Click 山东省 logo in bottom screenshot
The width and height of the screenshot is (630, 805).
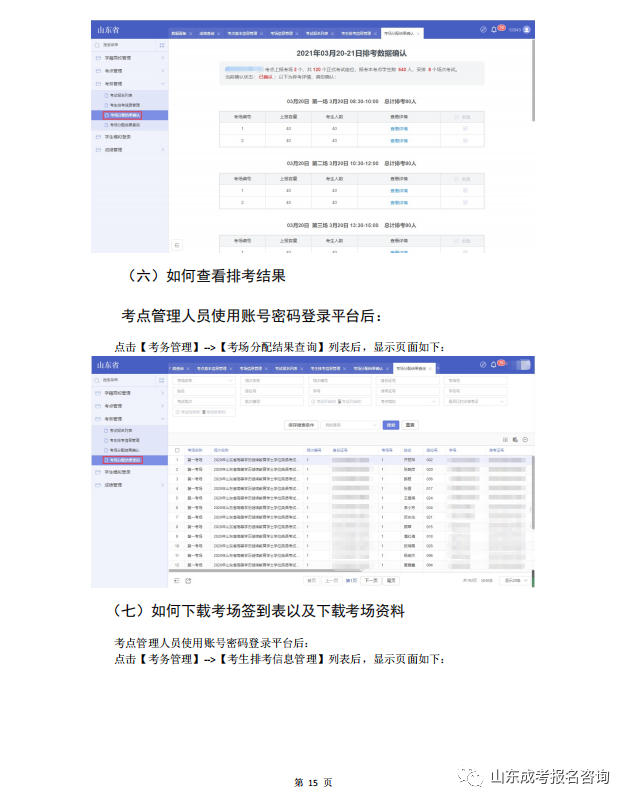pyautogui.click(x=108, y=365)
